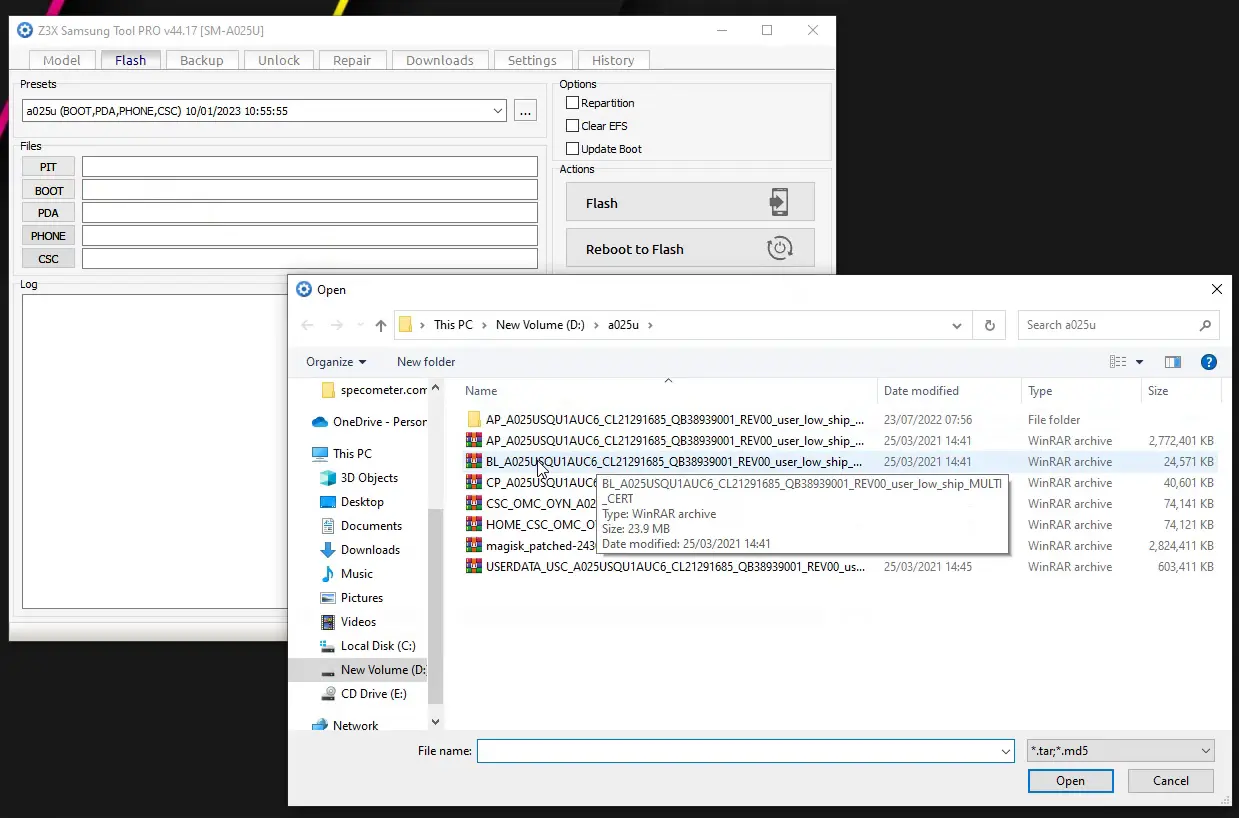Click the WinRAR icon beside magisk_patched file

(474, 546)
